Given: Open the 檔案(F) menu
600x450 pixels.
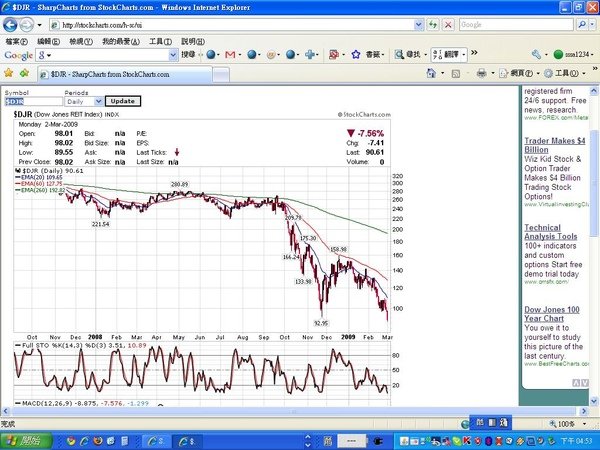Looking at the screenshot, I should pos(16,41).
